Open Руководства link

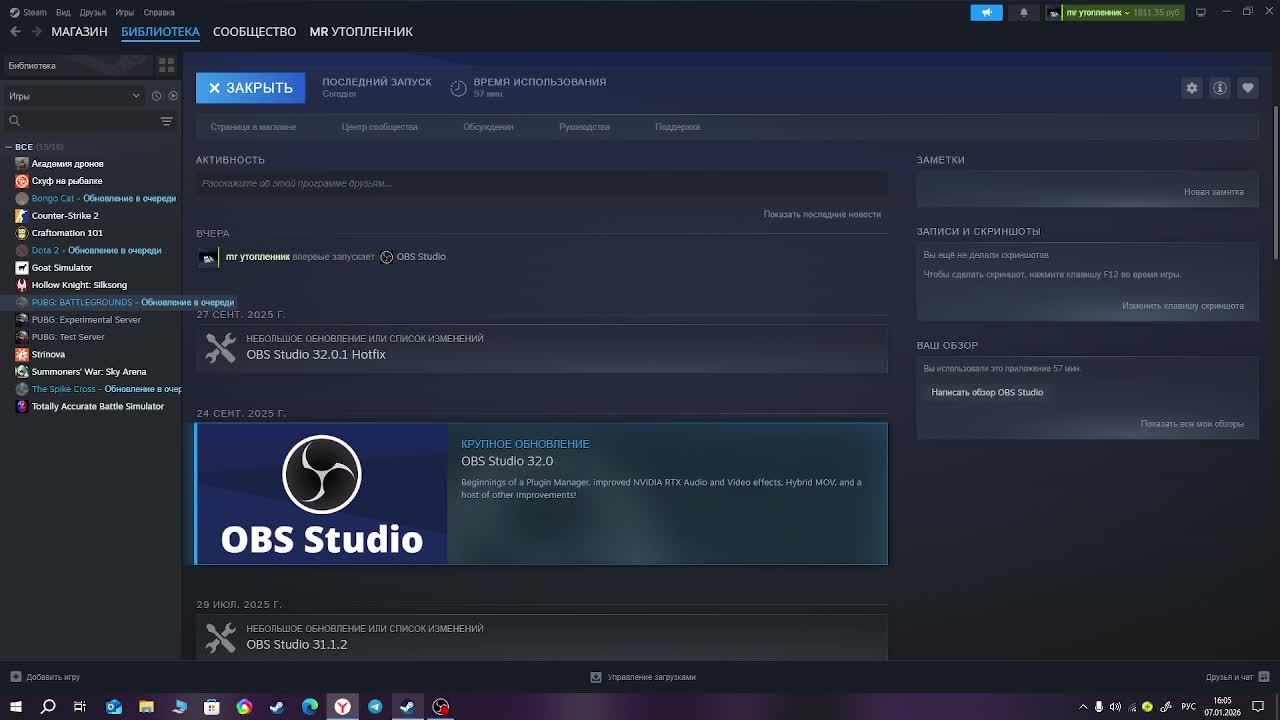tap(584, 127)
